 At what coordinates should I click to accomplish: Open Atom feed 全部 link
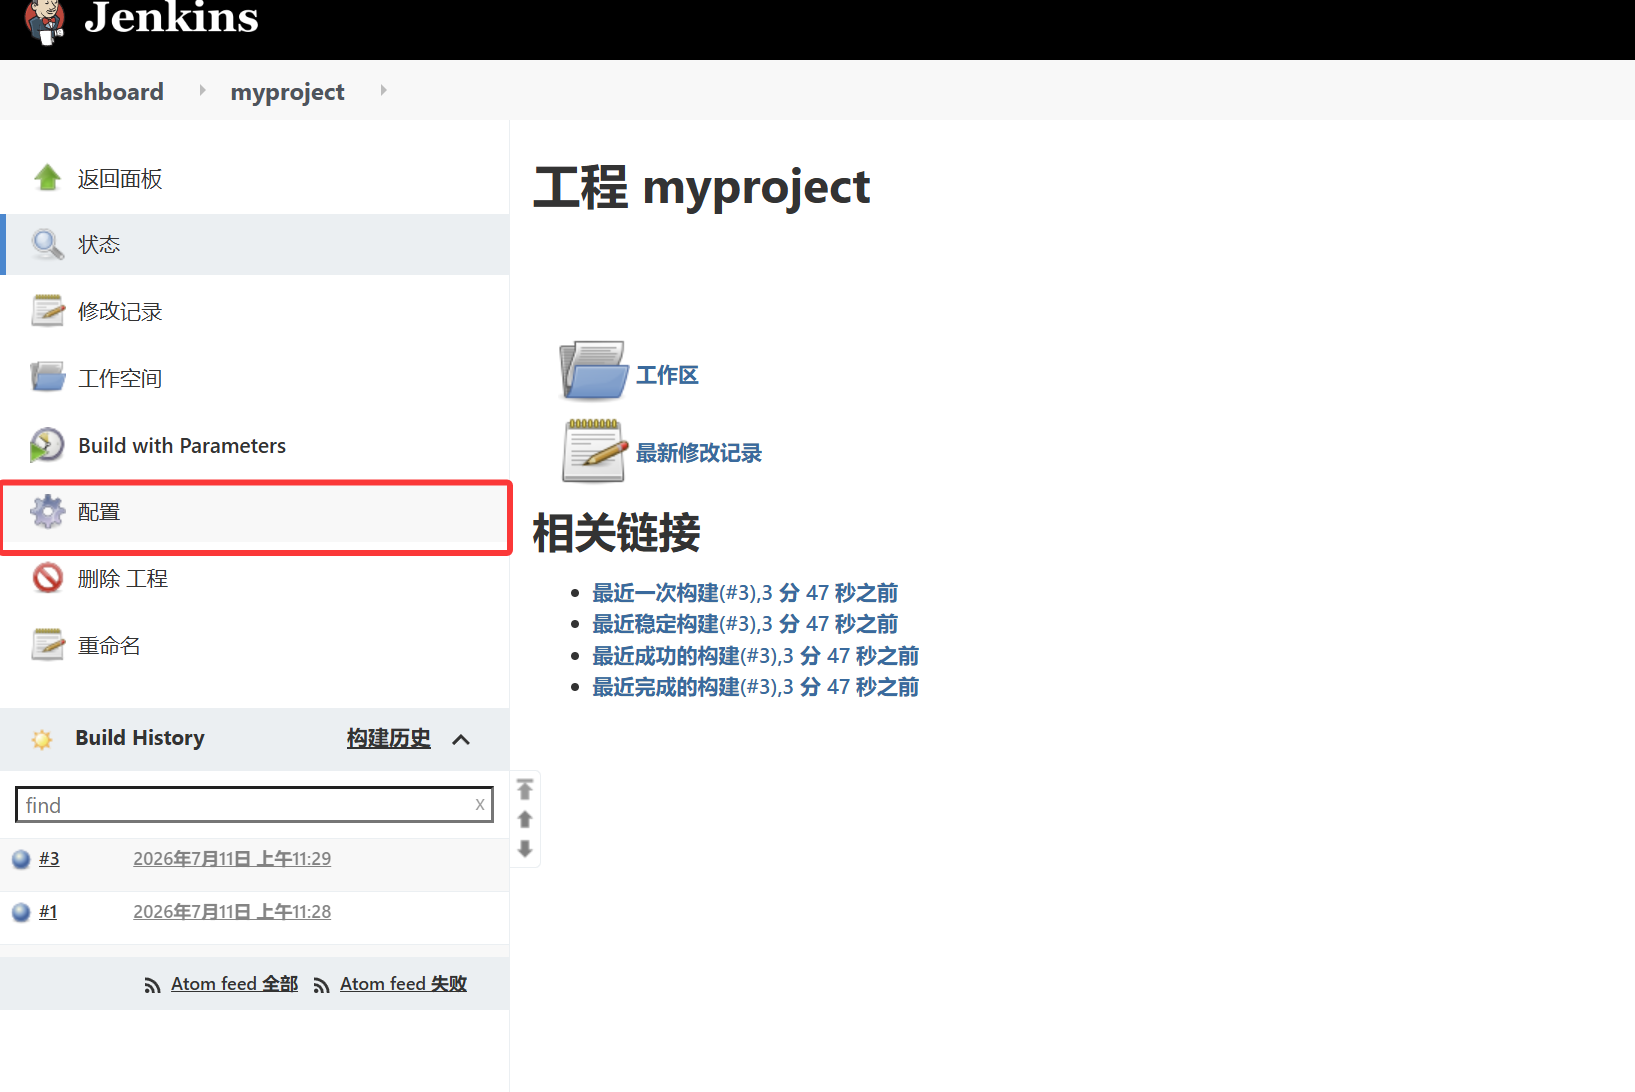(234, 984)
